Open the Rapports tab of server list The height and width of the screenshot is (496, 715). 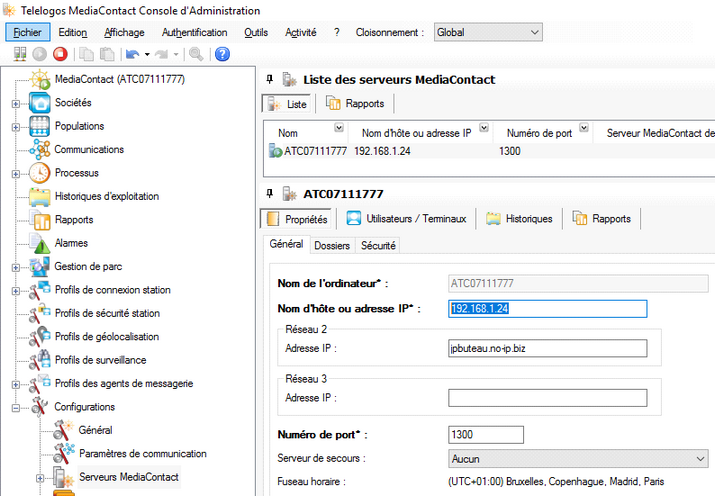tap(356, 104)
